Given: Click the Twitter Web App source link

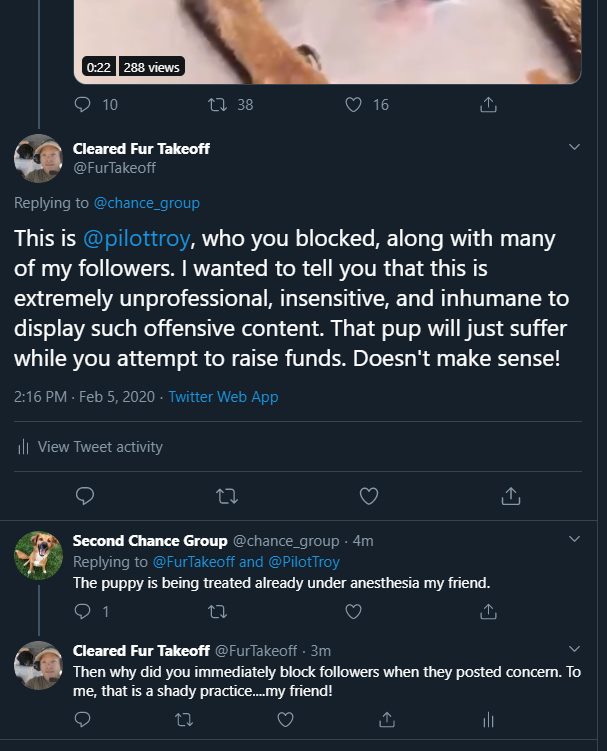Looking at the screenshot, I should (223, 397).
